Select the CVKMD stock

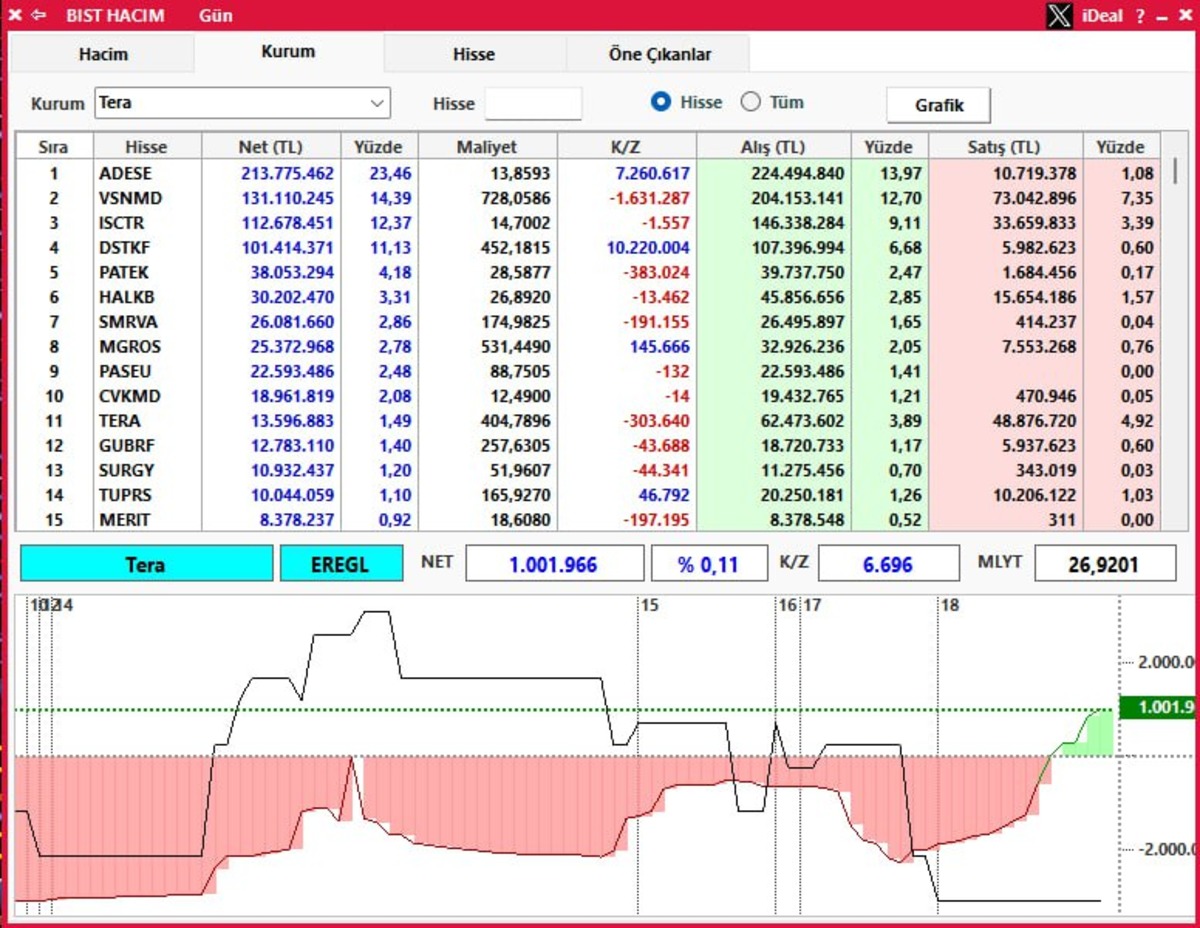(128, 396)
